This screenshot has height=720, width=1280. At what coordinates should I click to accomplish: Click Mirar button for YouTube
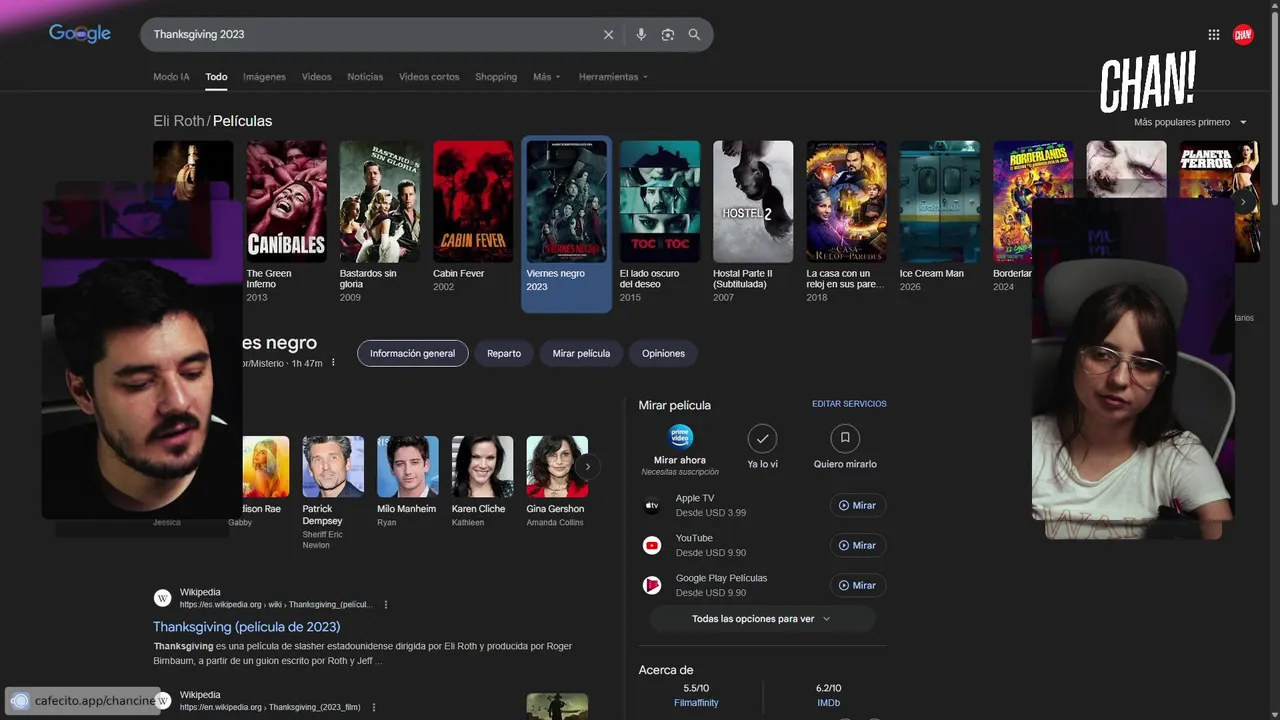858,546
